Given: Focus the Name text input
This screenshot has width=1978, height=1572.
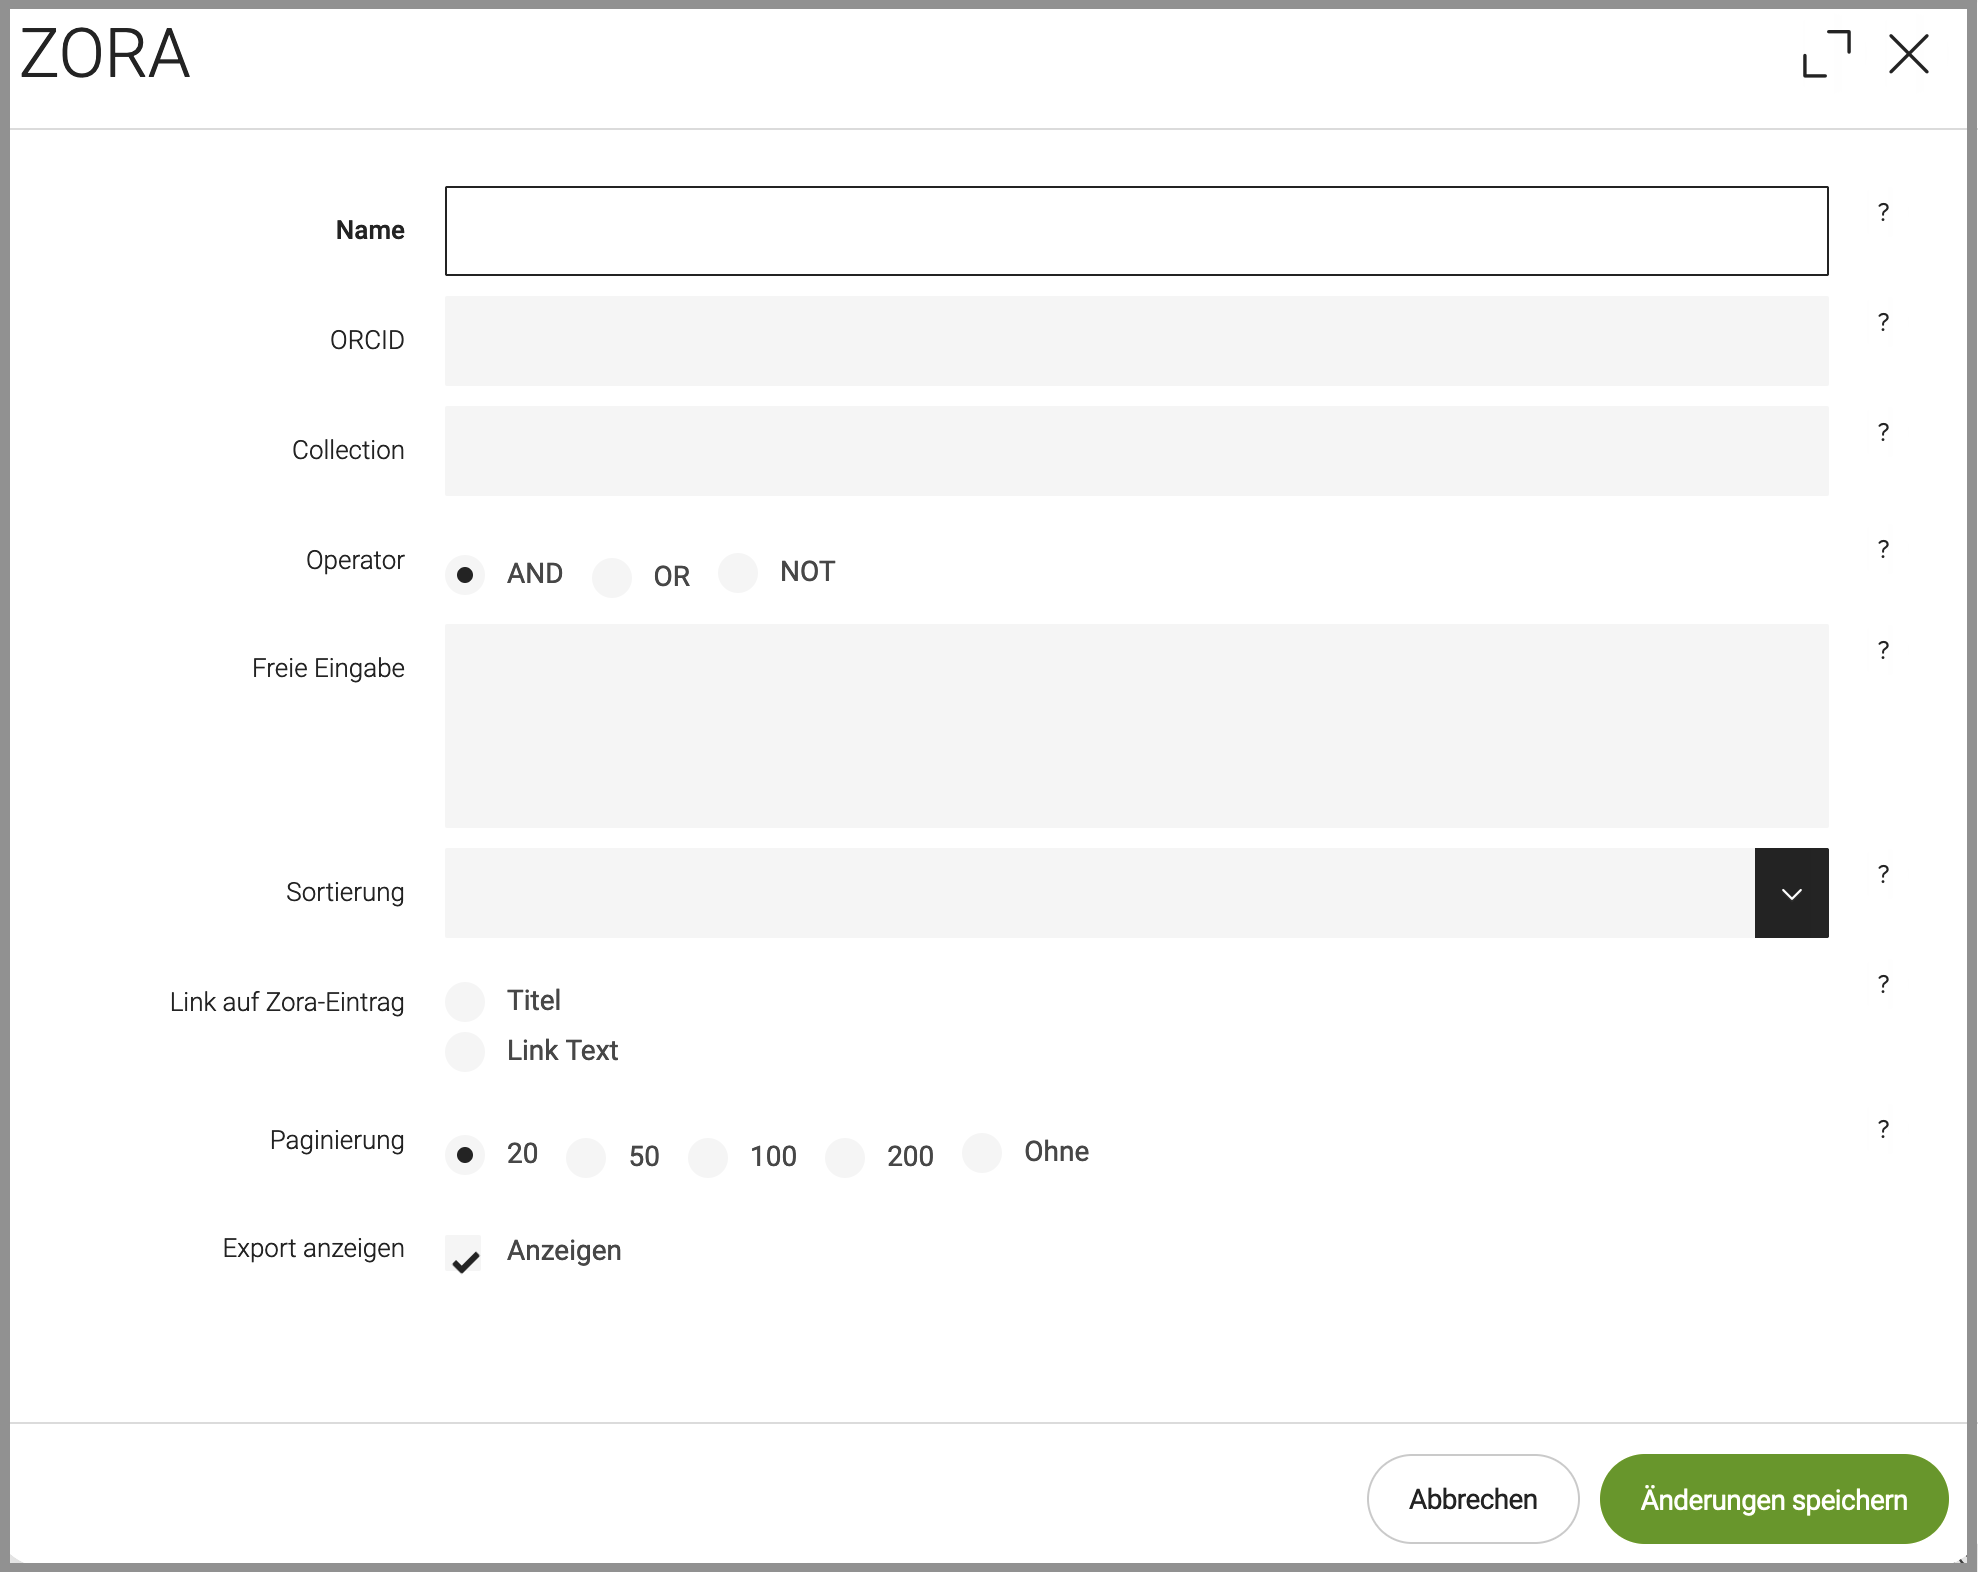Looking at the screenshot, I should coord(1136,231).
